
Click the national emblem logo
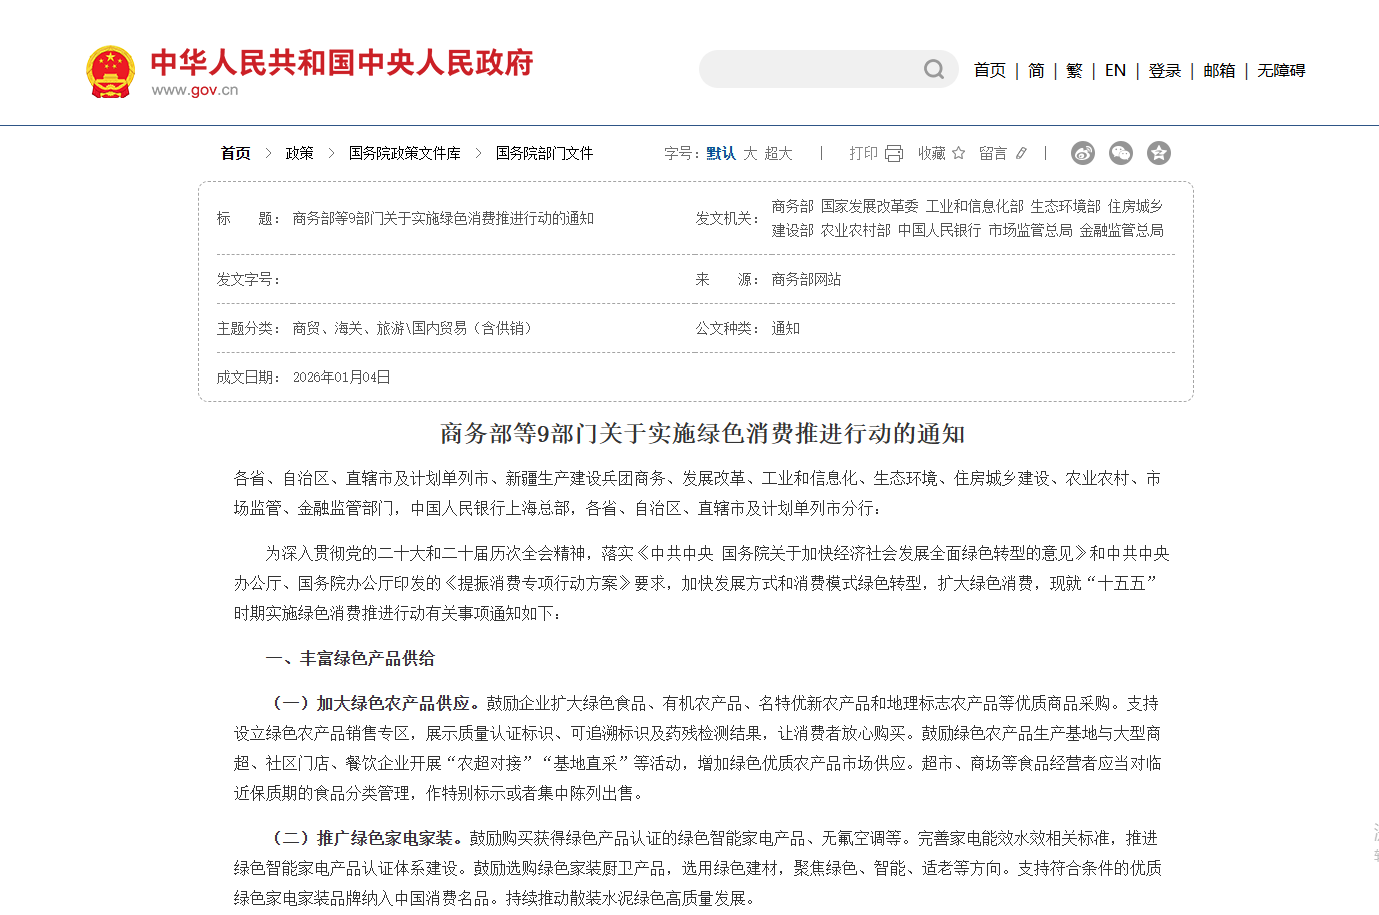click(x=110, y=72)
